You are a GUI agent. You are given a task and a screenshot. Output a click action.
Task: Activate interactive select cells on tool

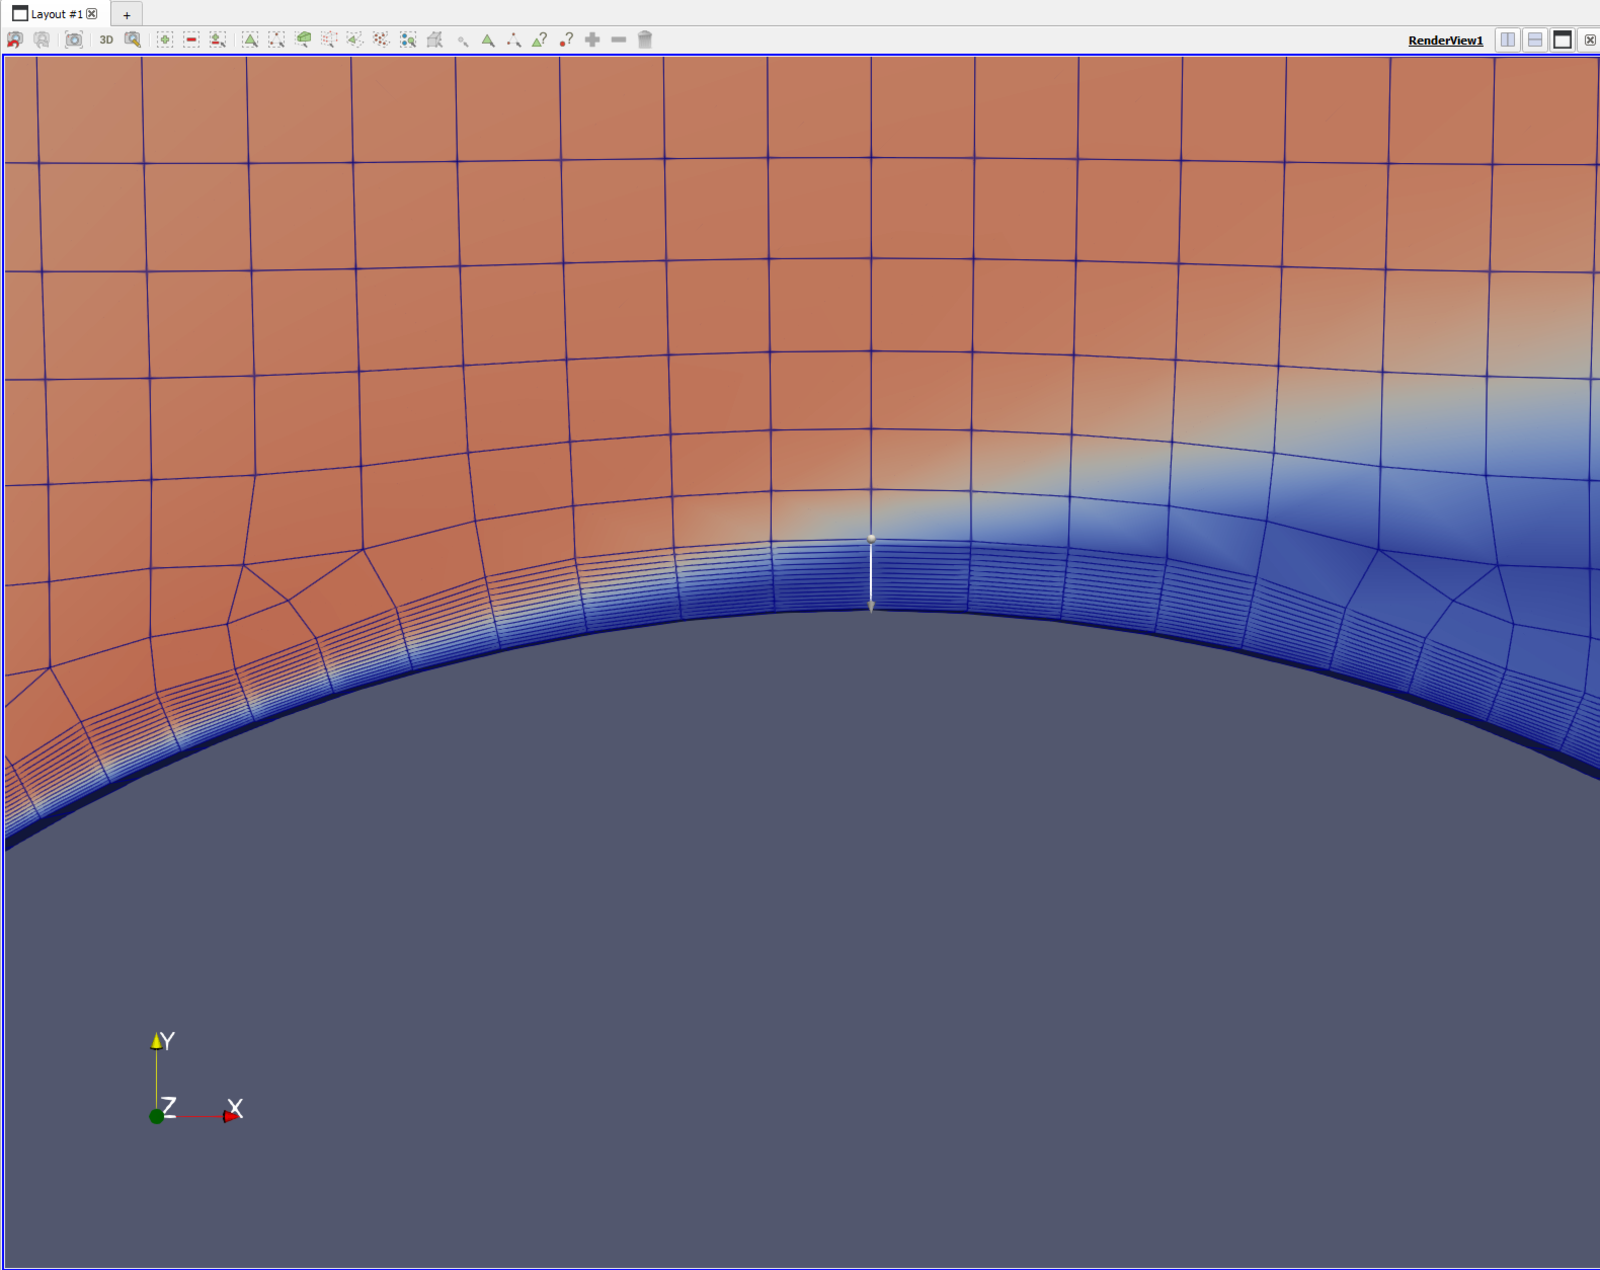pyautogui.click(x=488, y=40)
